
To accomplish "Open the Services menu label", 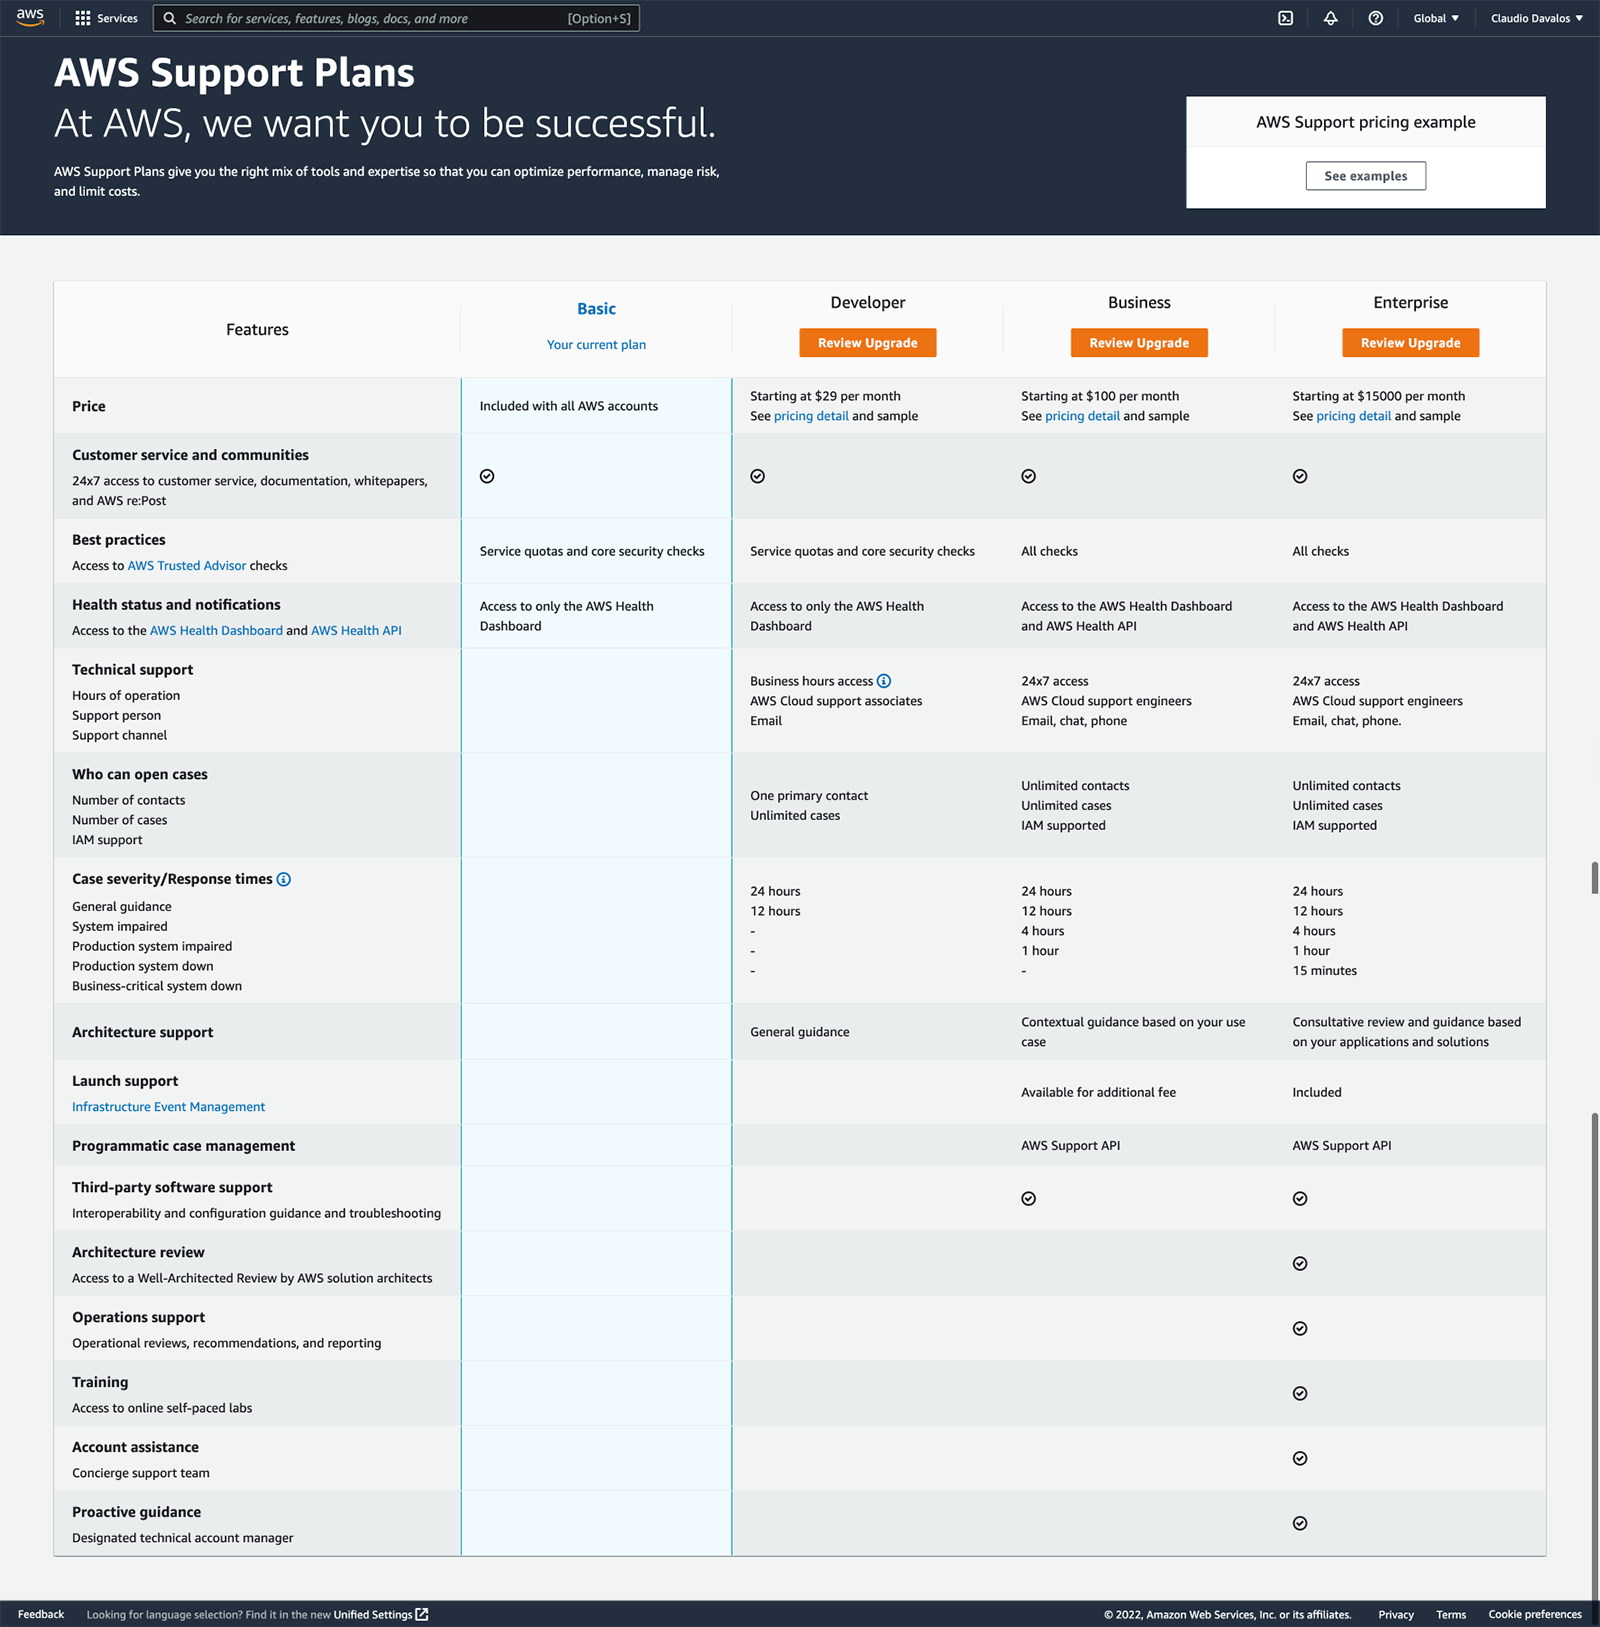I will (117, 18).
